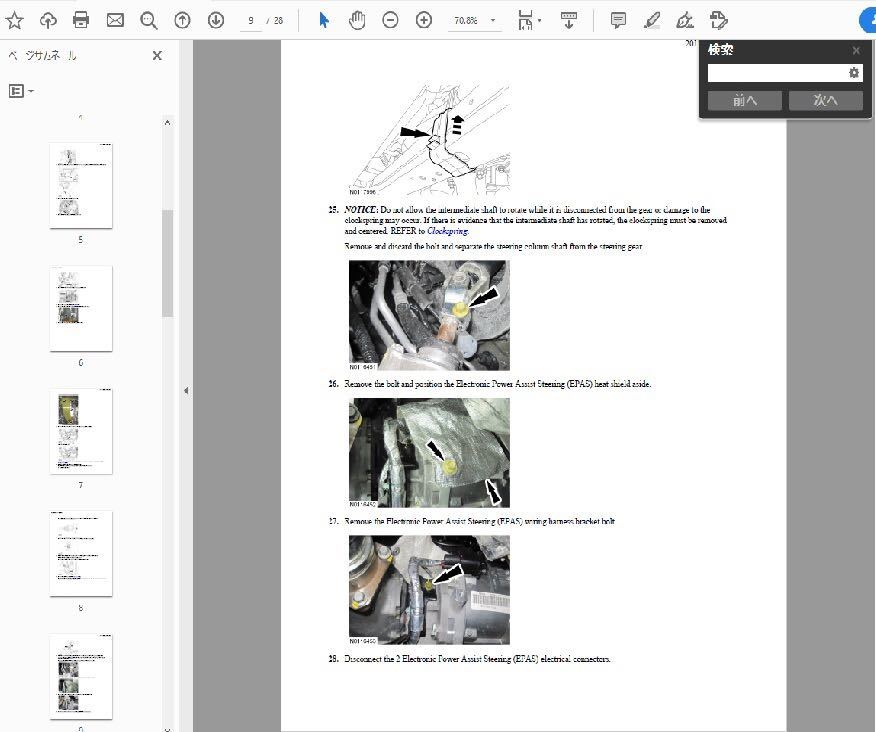Click thumbnail panel scrollbar thumb

point(168,263)
